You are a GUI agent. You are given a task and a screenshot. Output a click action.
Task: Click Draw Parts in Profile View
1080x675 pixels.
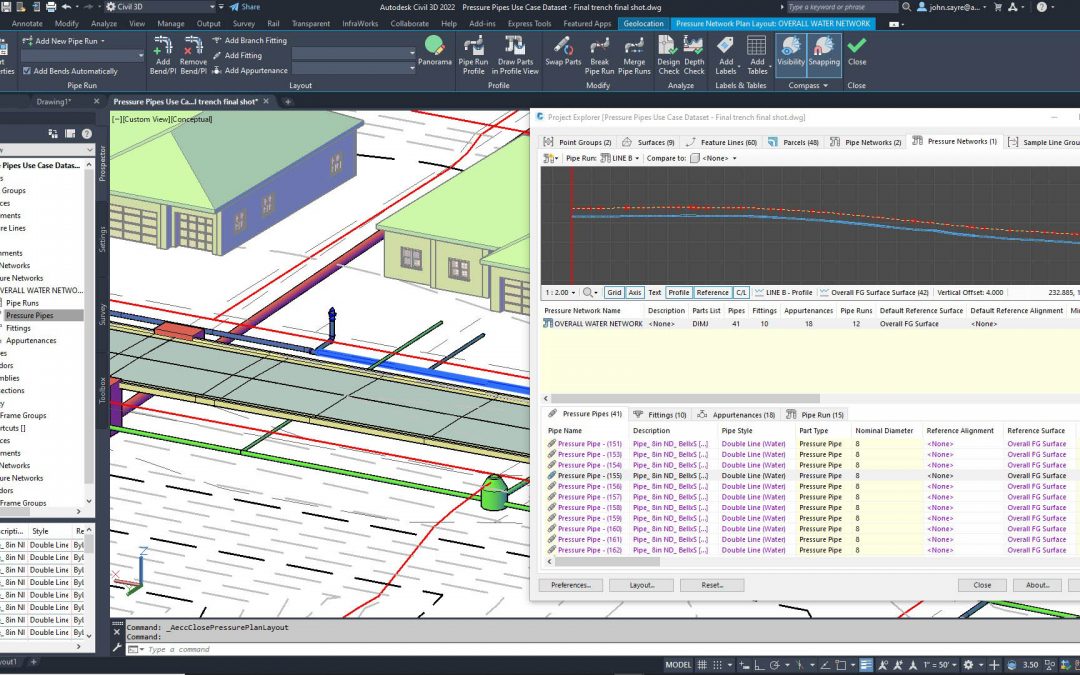point(515,55)
